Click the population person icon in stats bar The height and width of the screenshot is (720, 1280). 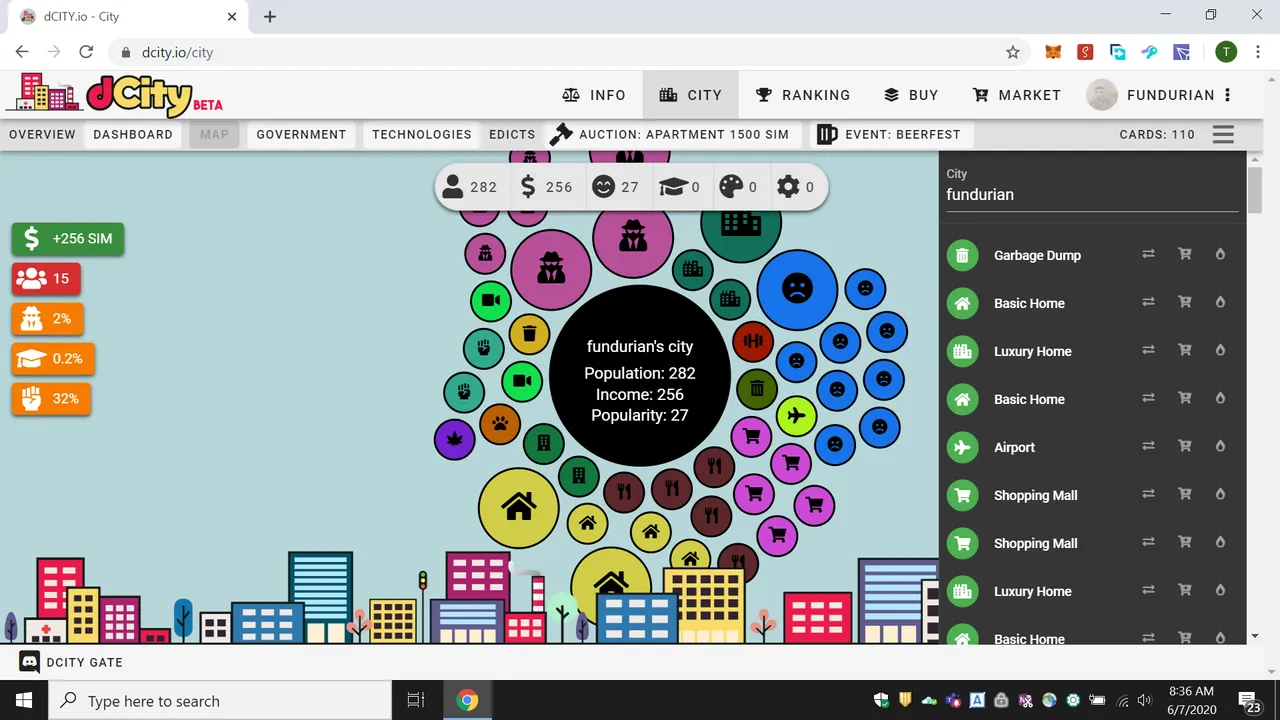(453, 187)
